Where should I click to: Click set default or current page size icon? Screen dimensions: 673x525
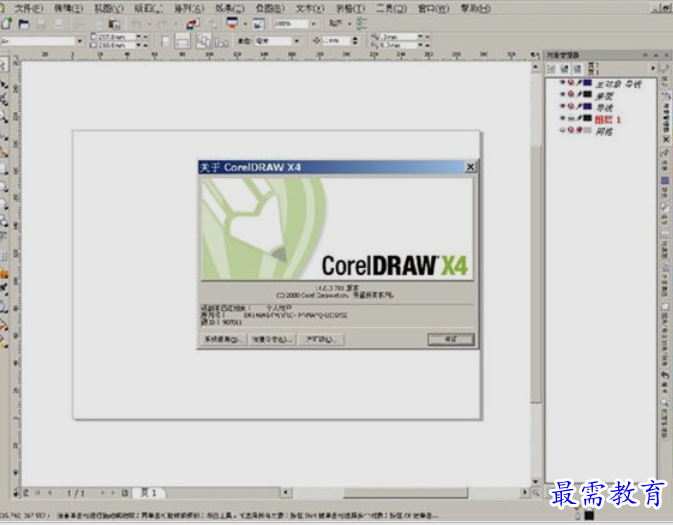(204, 41)
